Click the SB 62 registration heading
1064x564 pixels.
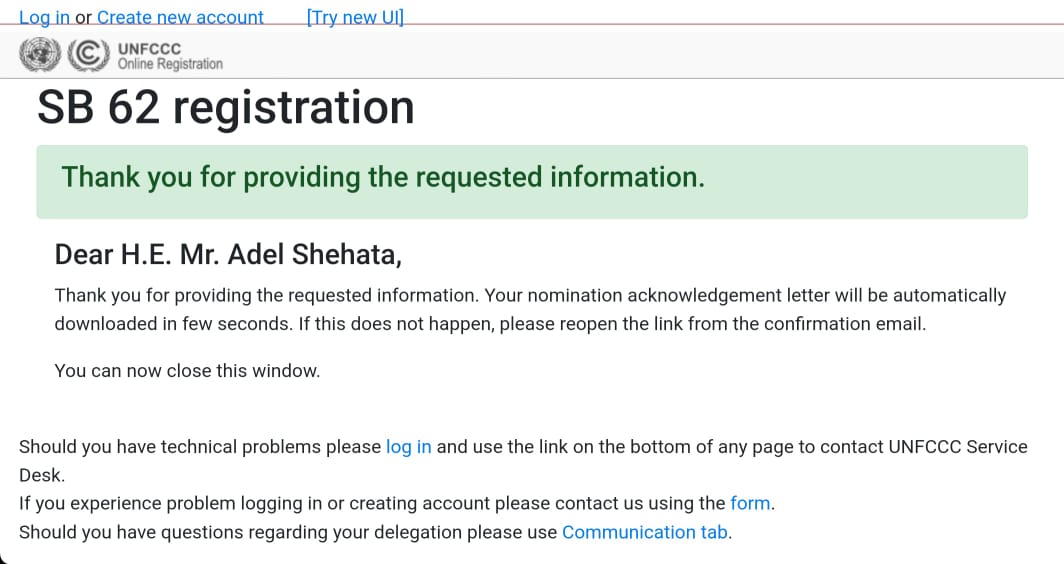coord(225,107)
